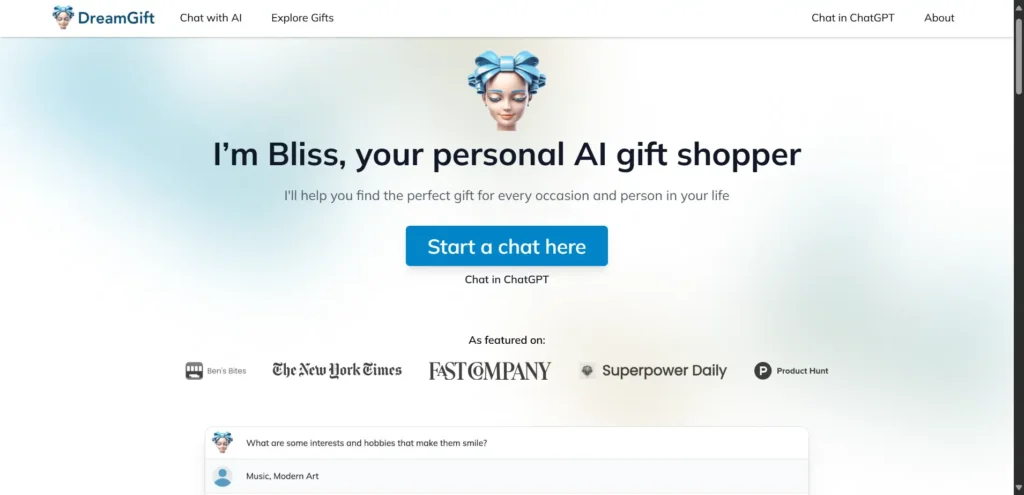Click the DreamGift logo avatar icon
Viewport: 1024px width, 495px height.
coord(63,17)
